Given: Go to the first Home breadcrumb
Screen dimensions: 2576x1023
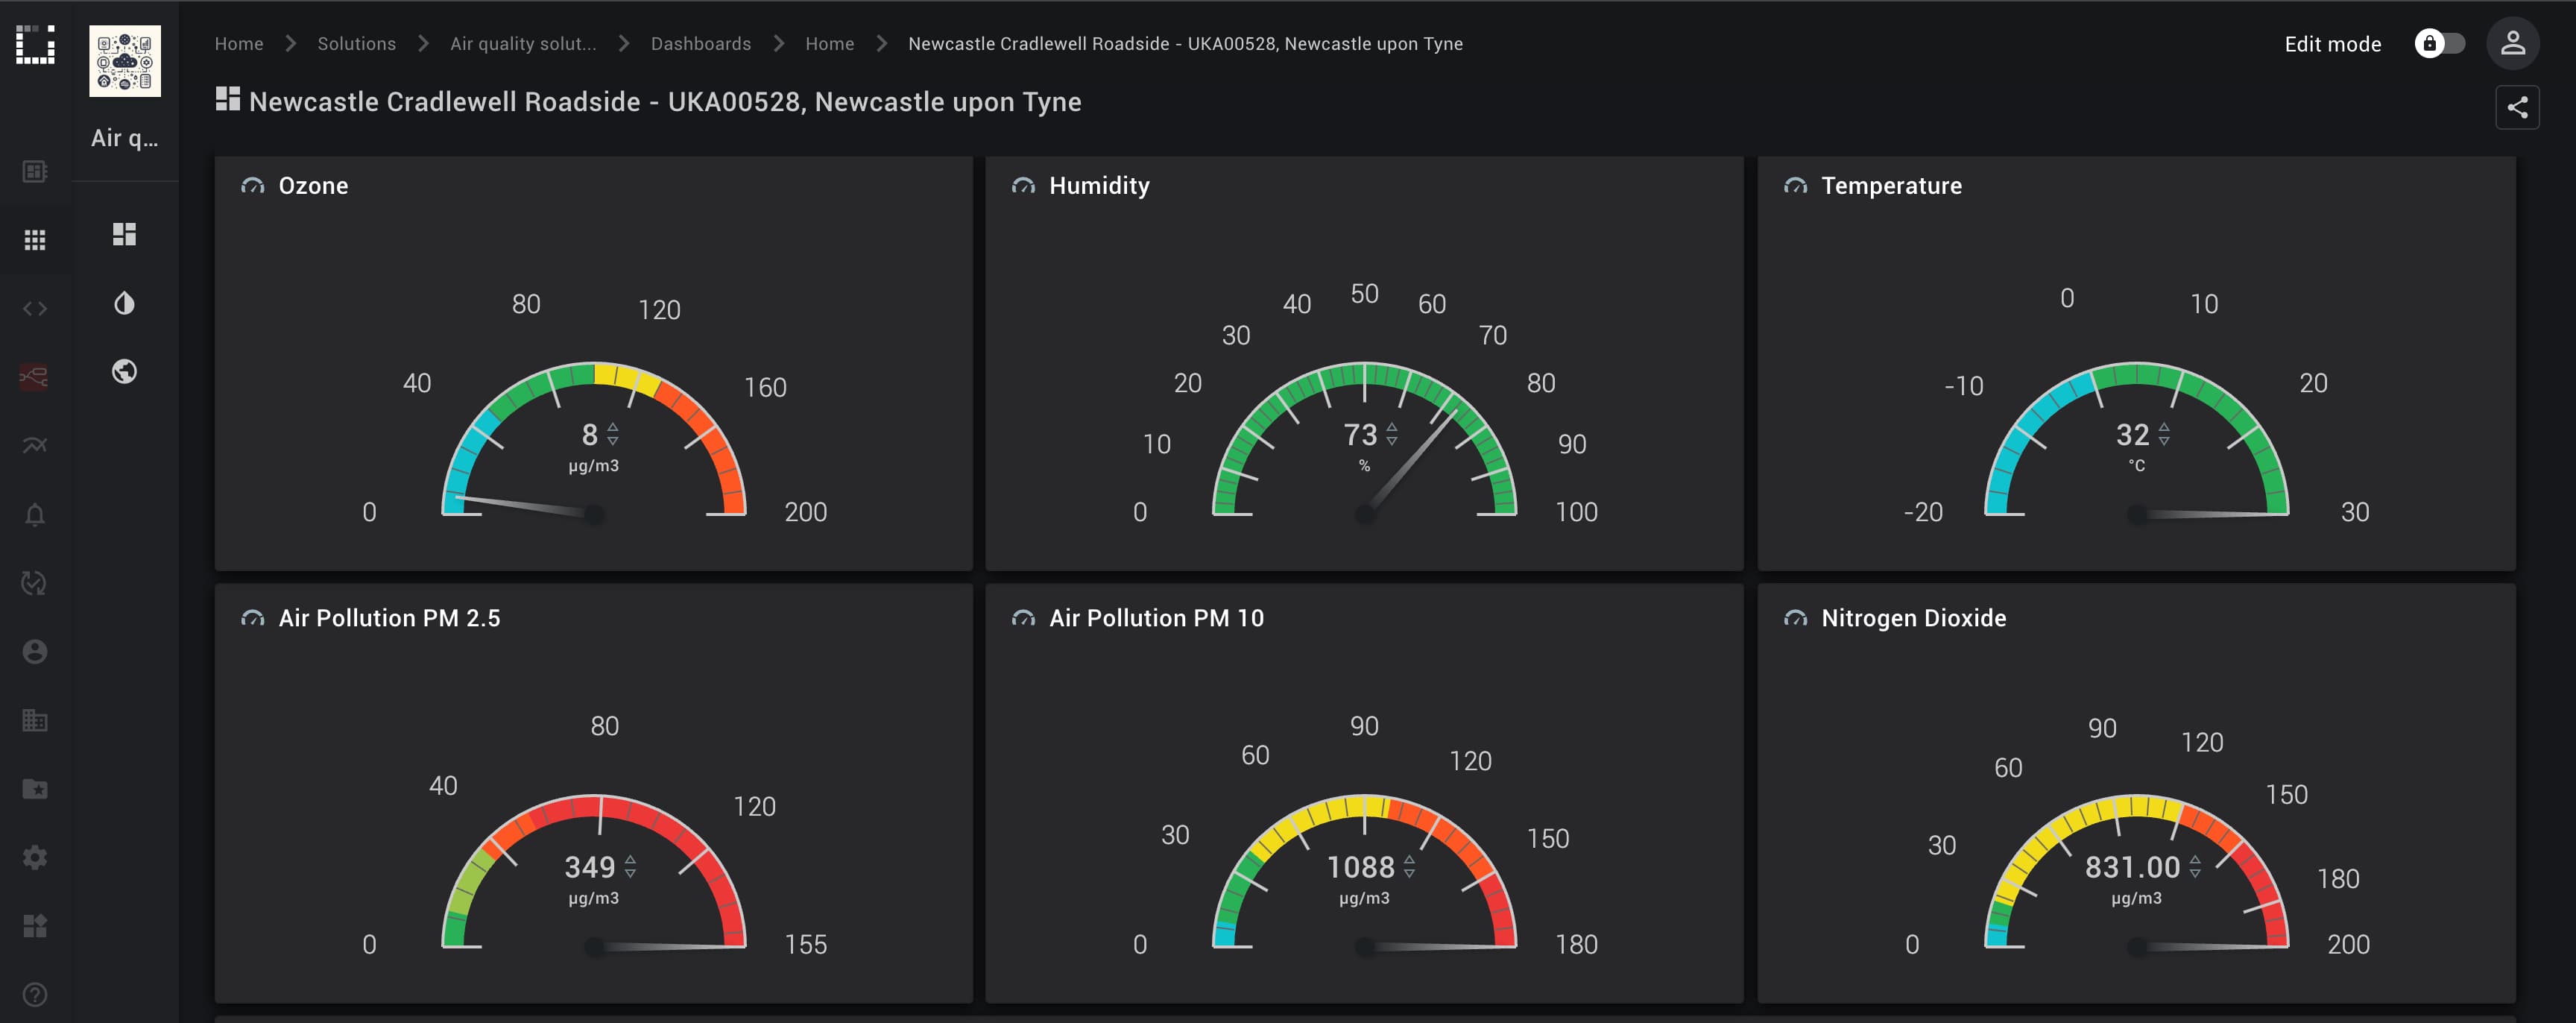Looking at the screenshot, I should (239, 44).
